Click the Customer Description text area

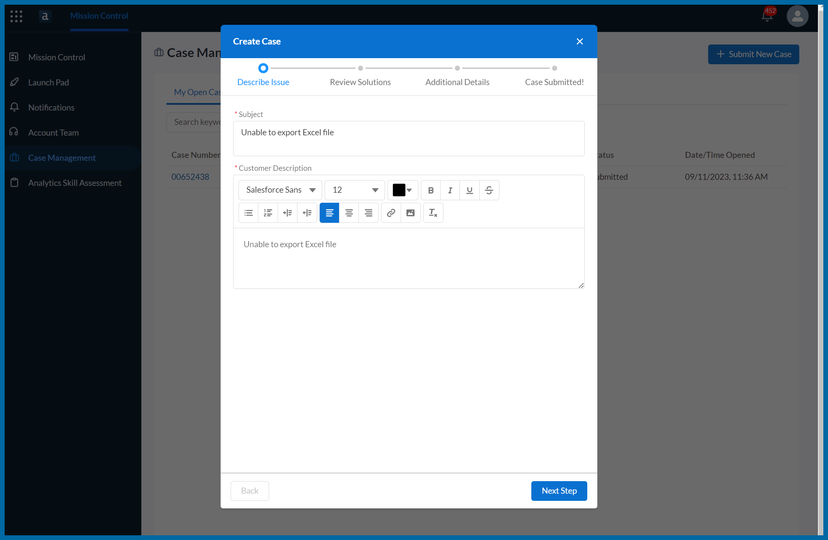[x=409, y=258]
